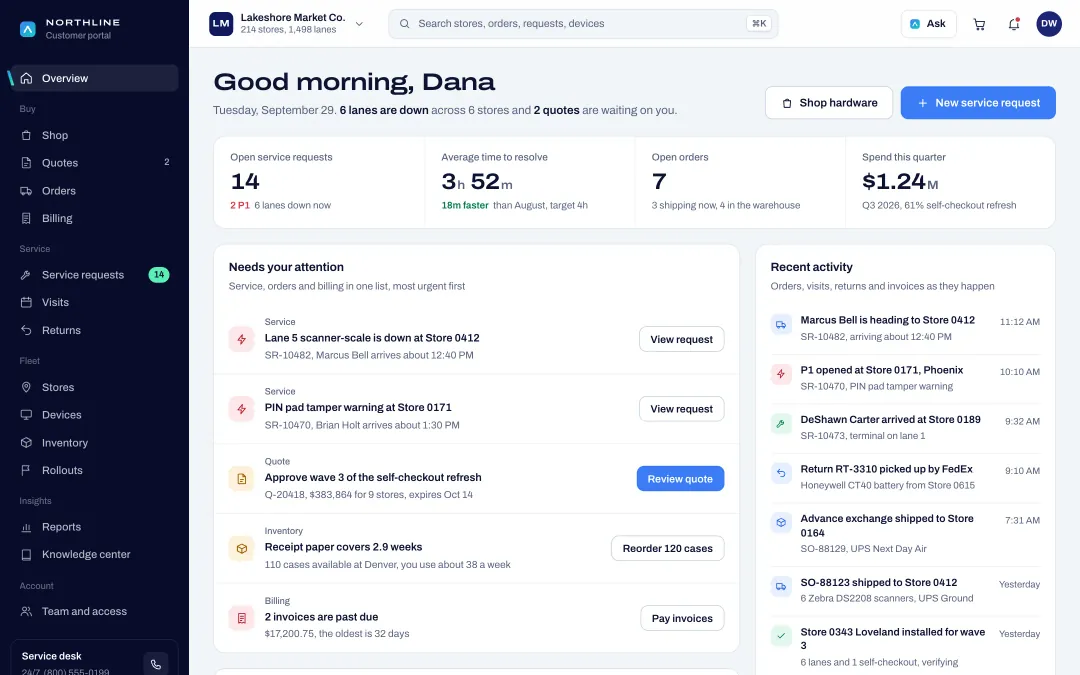Click the ⌘K shortcut badge

click(759, 23)
